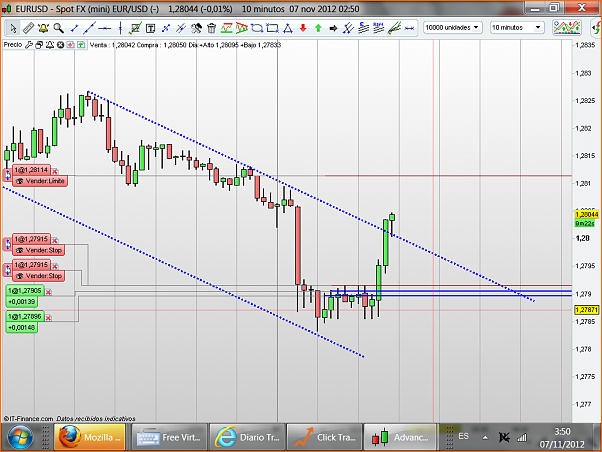This screenshot has width=602, height=452.
Task: Close the 1@1,27896 position
Action: point(48,318)
